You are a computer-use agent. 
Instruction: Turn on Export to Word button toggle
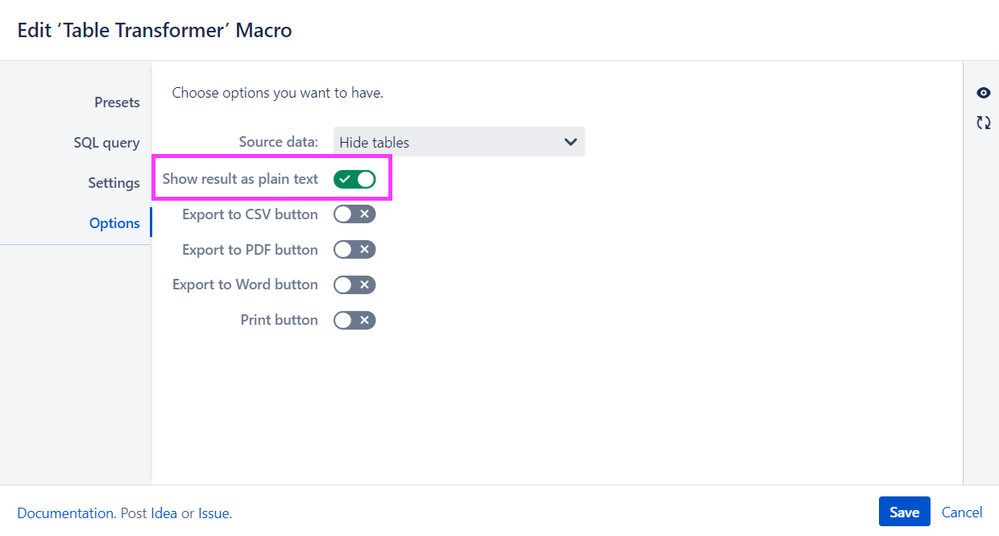pos(355,285)
